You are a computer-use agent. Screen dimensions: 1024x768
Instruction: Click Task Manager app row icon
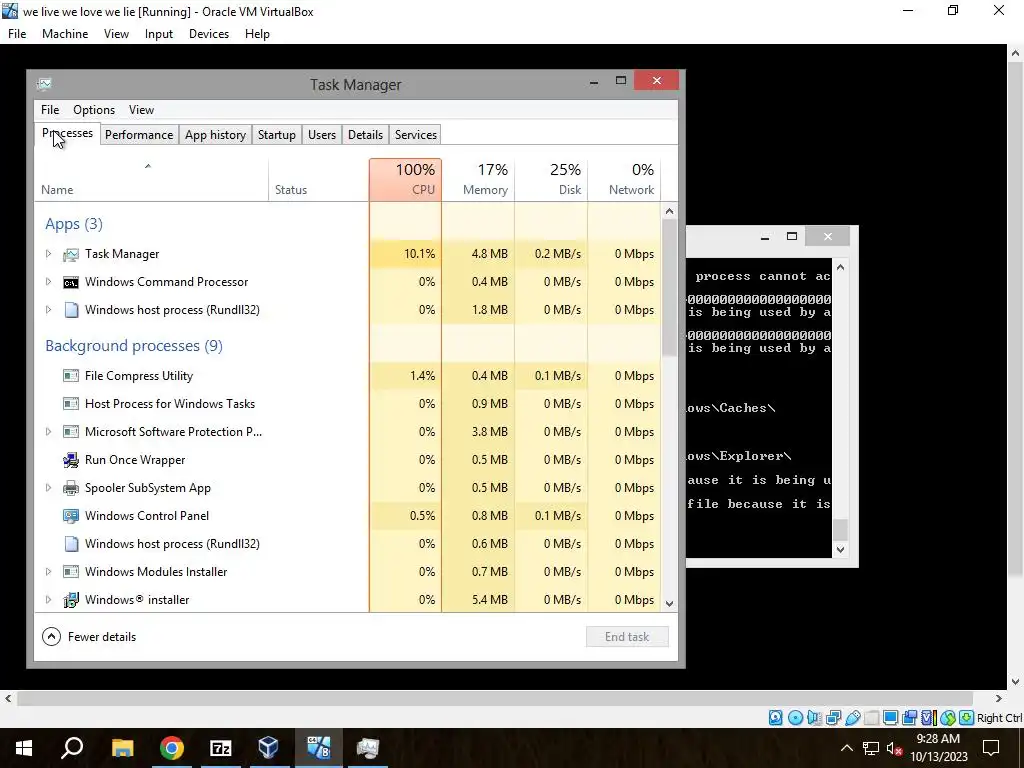(x=71, y=254)
